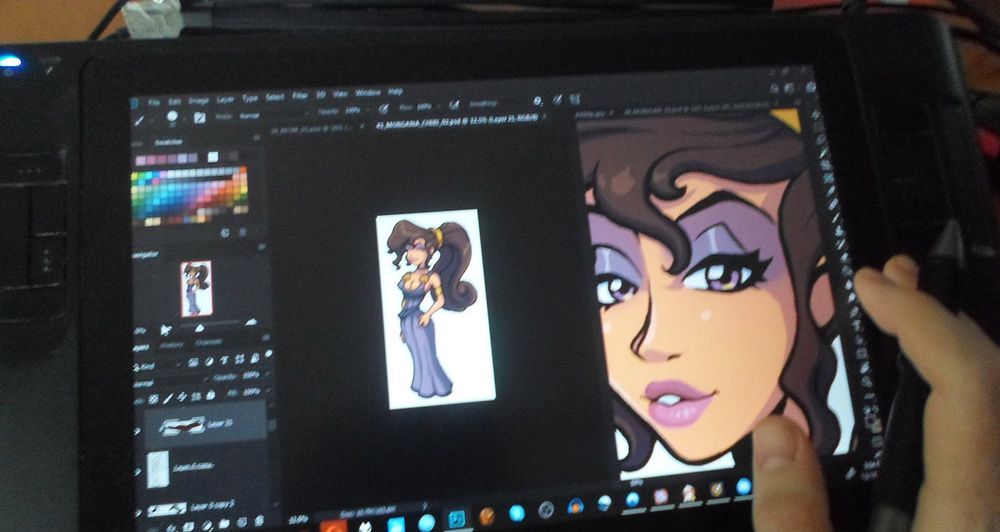Image resolution: width=1000 pixels, height=532 pixels.
Task: Filter layers by adjustment layers icon
Action: click(209, 361)
